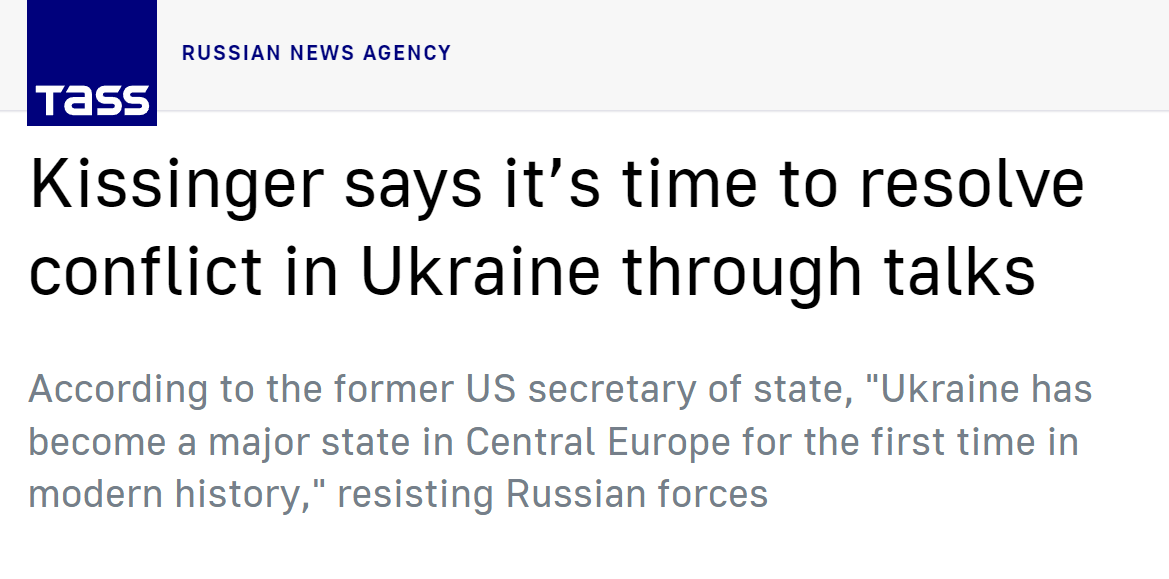
Task: Click "resisting Russian forces" in the summary
Action: tap(552, 494)
